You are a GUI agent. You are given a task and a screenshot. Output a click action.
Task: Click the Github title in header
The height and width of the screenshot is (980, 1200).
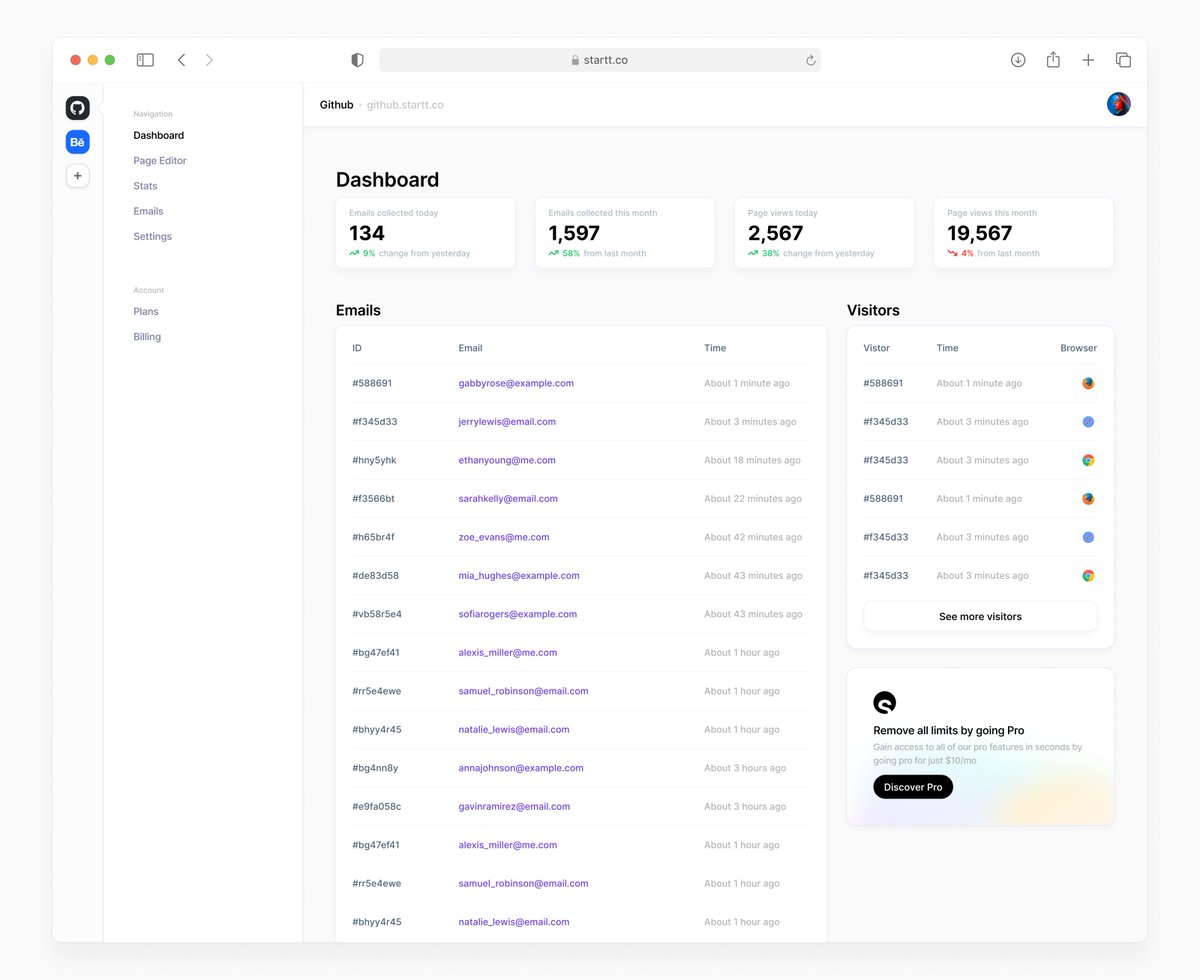point(336,105)
